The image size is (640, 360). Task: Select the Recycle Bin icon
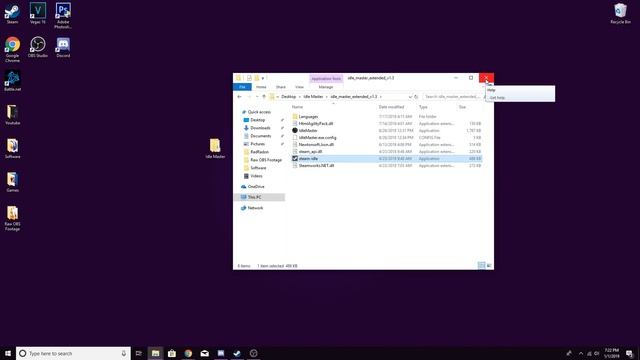pos(620,13)
